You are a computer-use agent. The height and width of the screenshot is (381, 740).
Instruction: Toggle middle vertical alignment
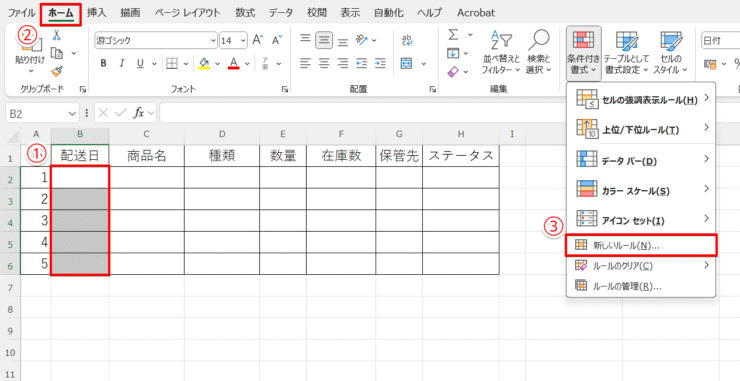point(324,40)
